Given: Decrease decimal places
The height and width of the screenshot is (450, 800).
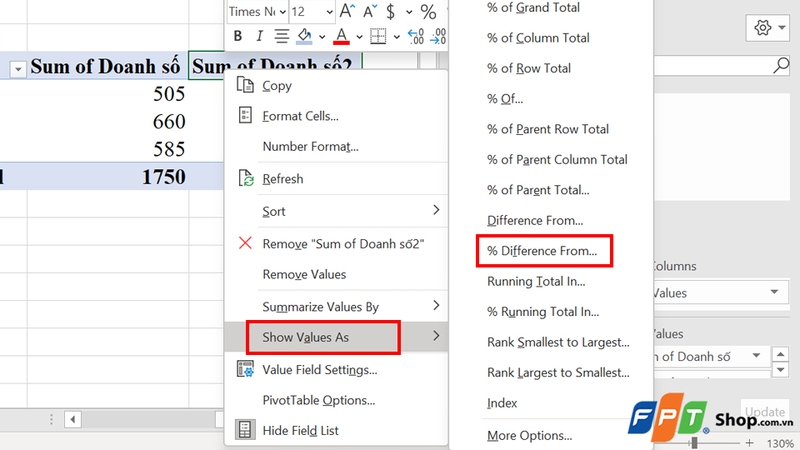Looking at the screenshot, I should click(438, 36).
